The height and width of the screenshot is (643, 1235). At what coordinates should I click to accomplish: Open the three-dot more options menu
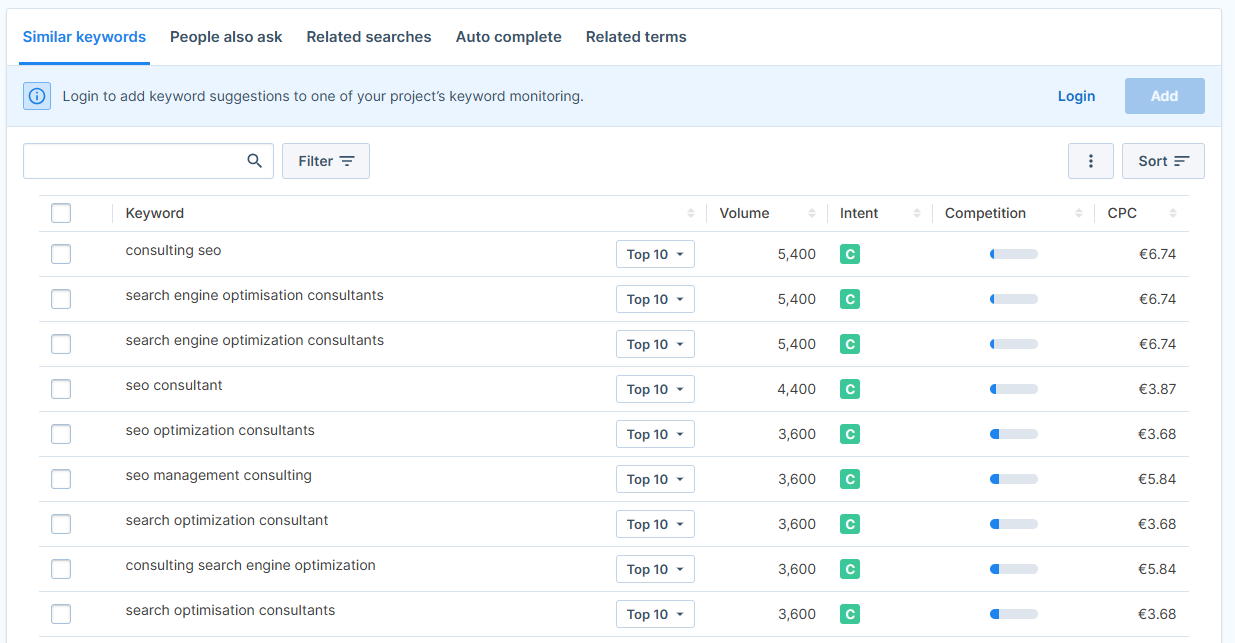pos(1091,161)
